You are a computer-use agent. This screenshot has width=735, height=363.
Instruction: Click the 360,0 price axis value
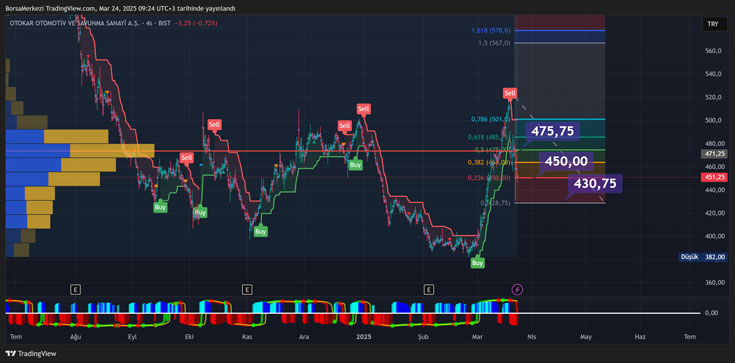pos(715,282)
